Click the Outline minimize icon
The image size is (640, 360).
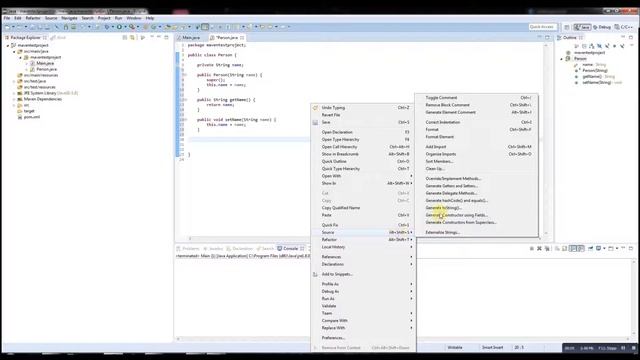623,37
